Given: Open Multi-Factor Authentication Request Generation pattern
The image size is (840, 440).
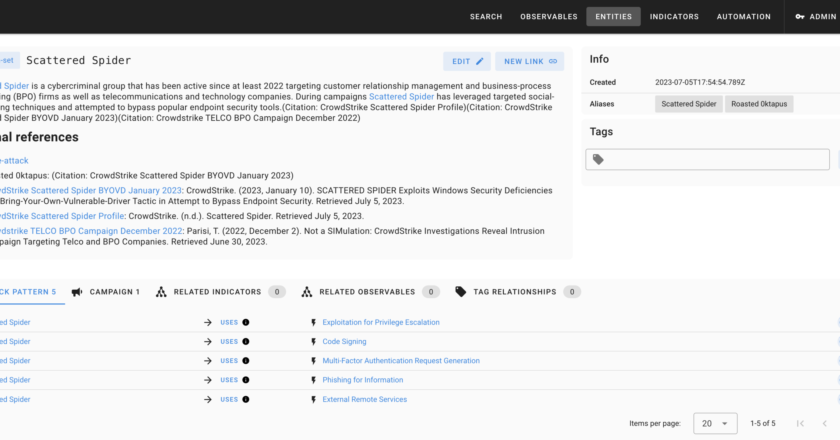Looking at the screenshot, I should coord(401,361).
